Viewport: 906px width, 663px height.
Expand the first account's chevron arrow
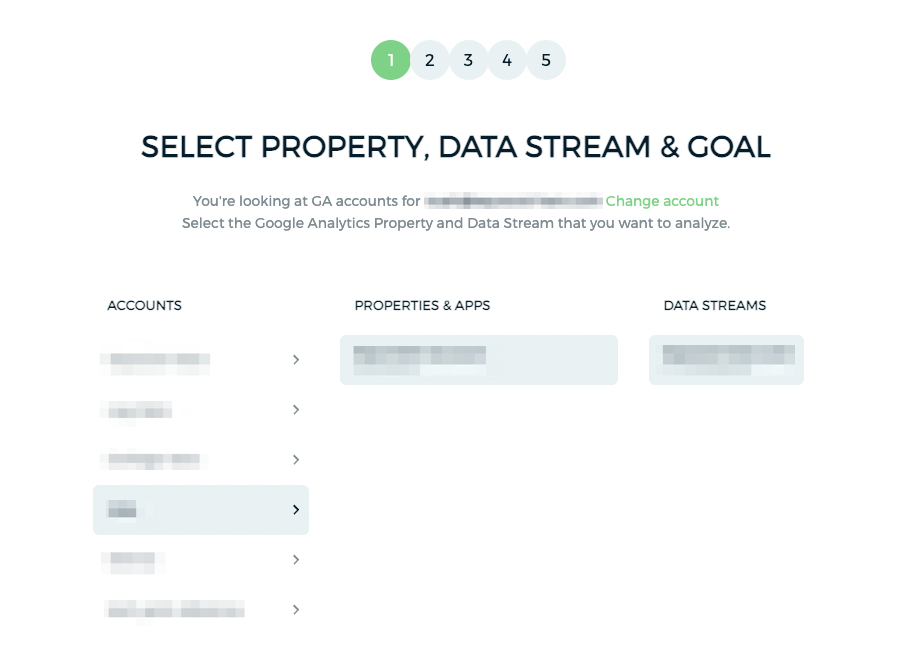[x=296, y=360]
